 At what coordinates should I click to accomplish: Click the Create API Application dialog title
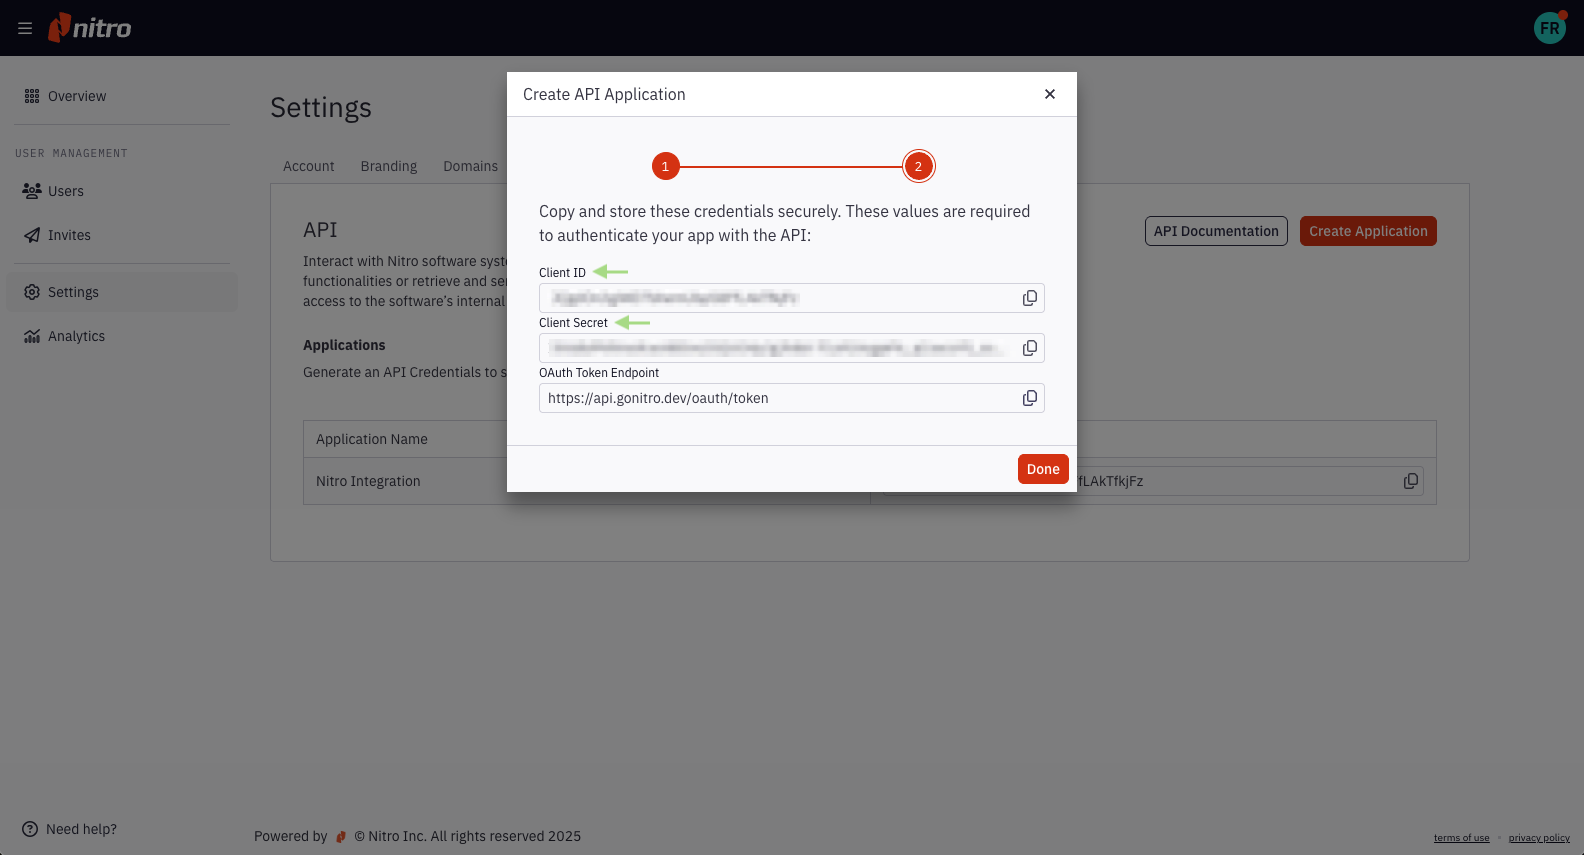click(604, 94)
